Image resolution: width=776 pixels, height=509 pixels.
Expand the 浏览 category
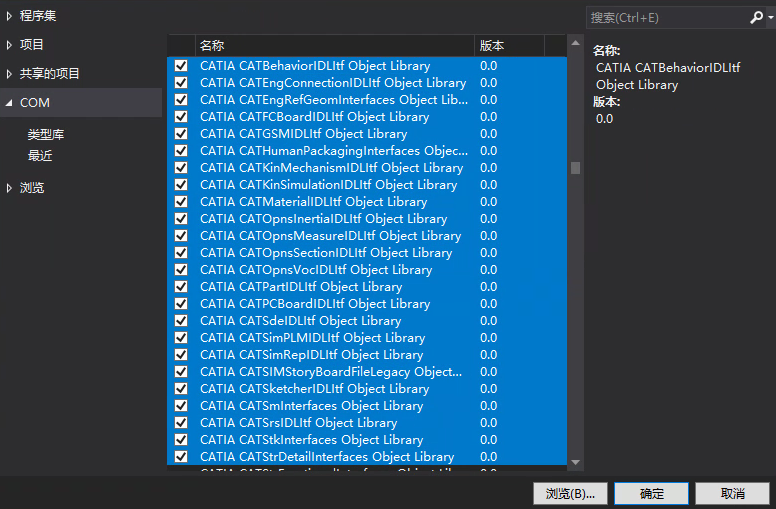point(9,188)
